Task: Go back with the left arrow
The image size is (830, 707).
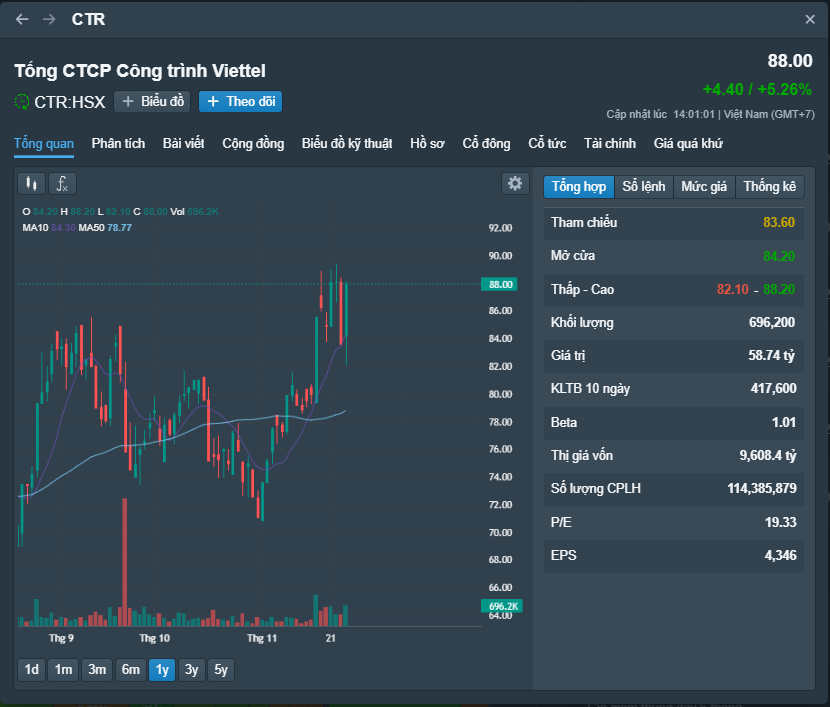Action: (22, 20)
